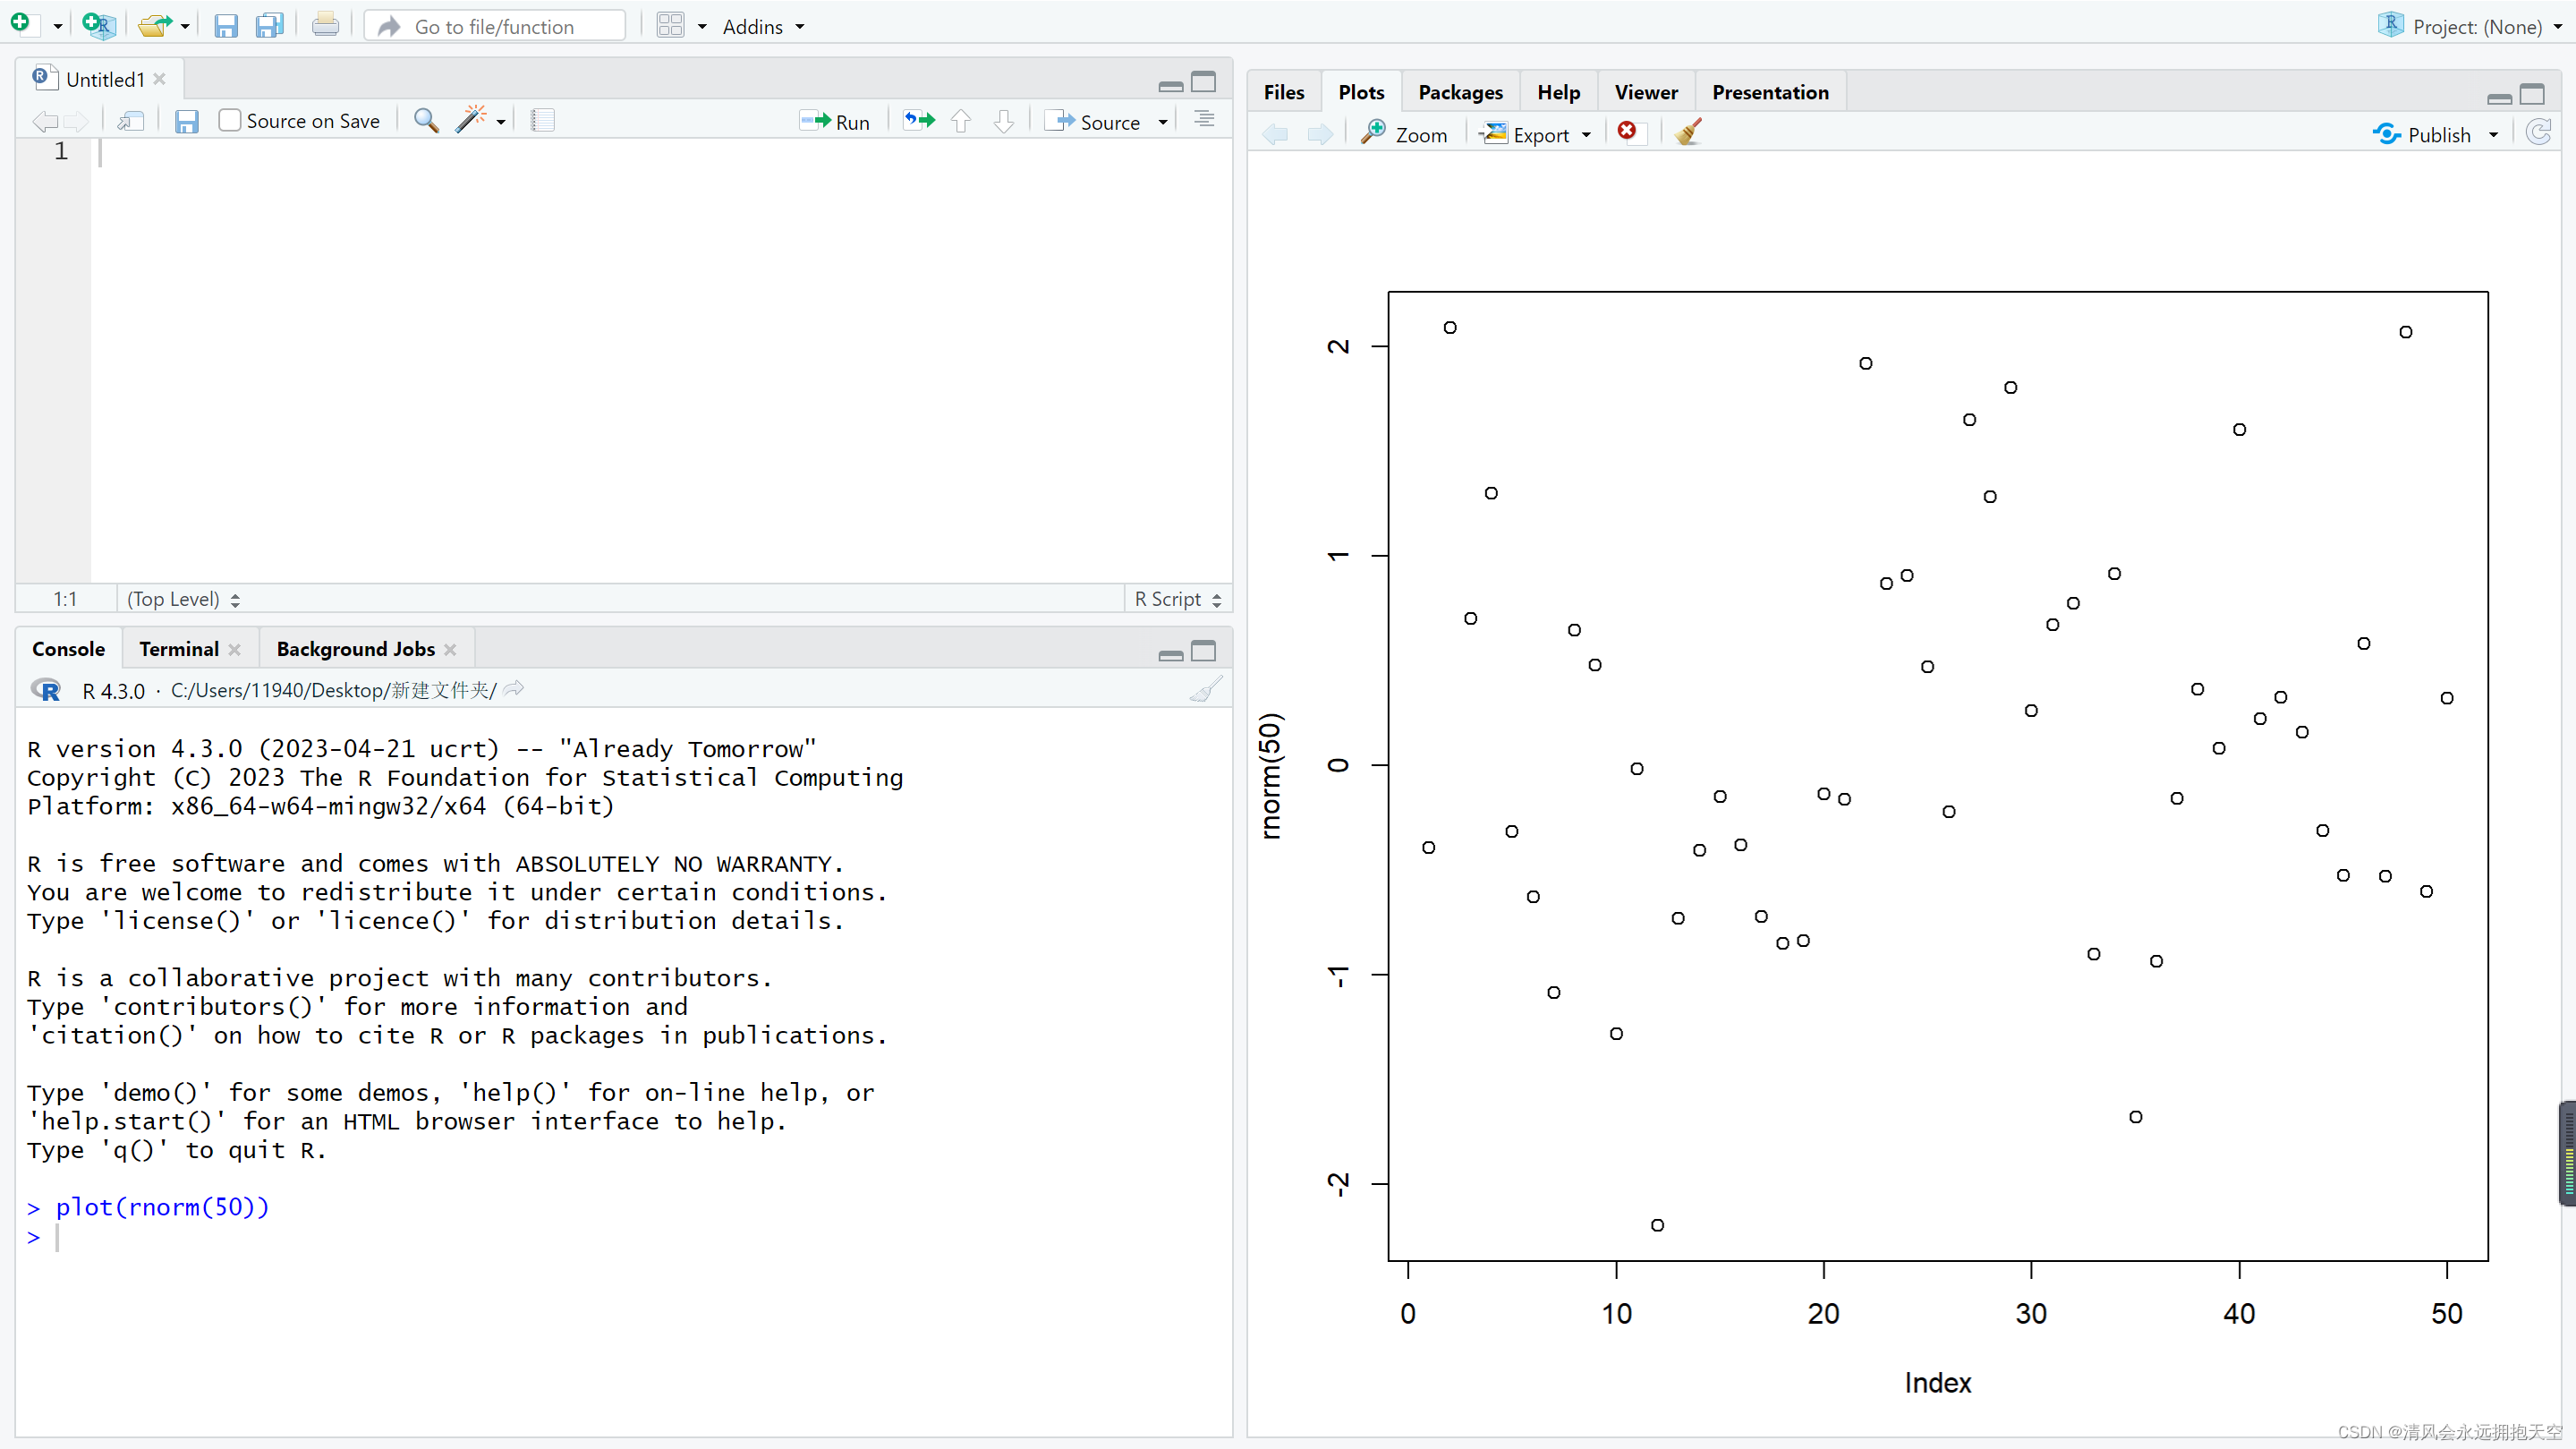Save all open documents
The image size is (2576, 1449).
click(269, 26)
